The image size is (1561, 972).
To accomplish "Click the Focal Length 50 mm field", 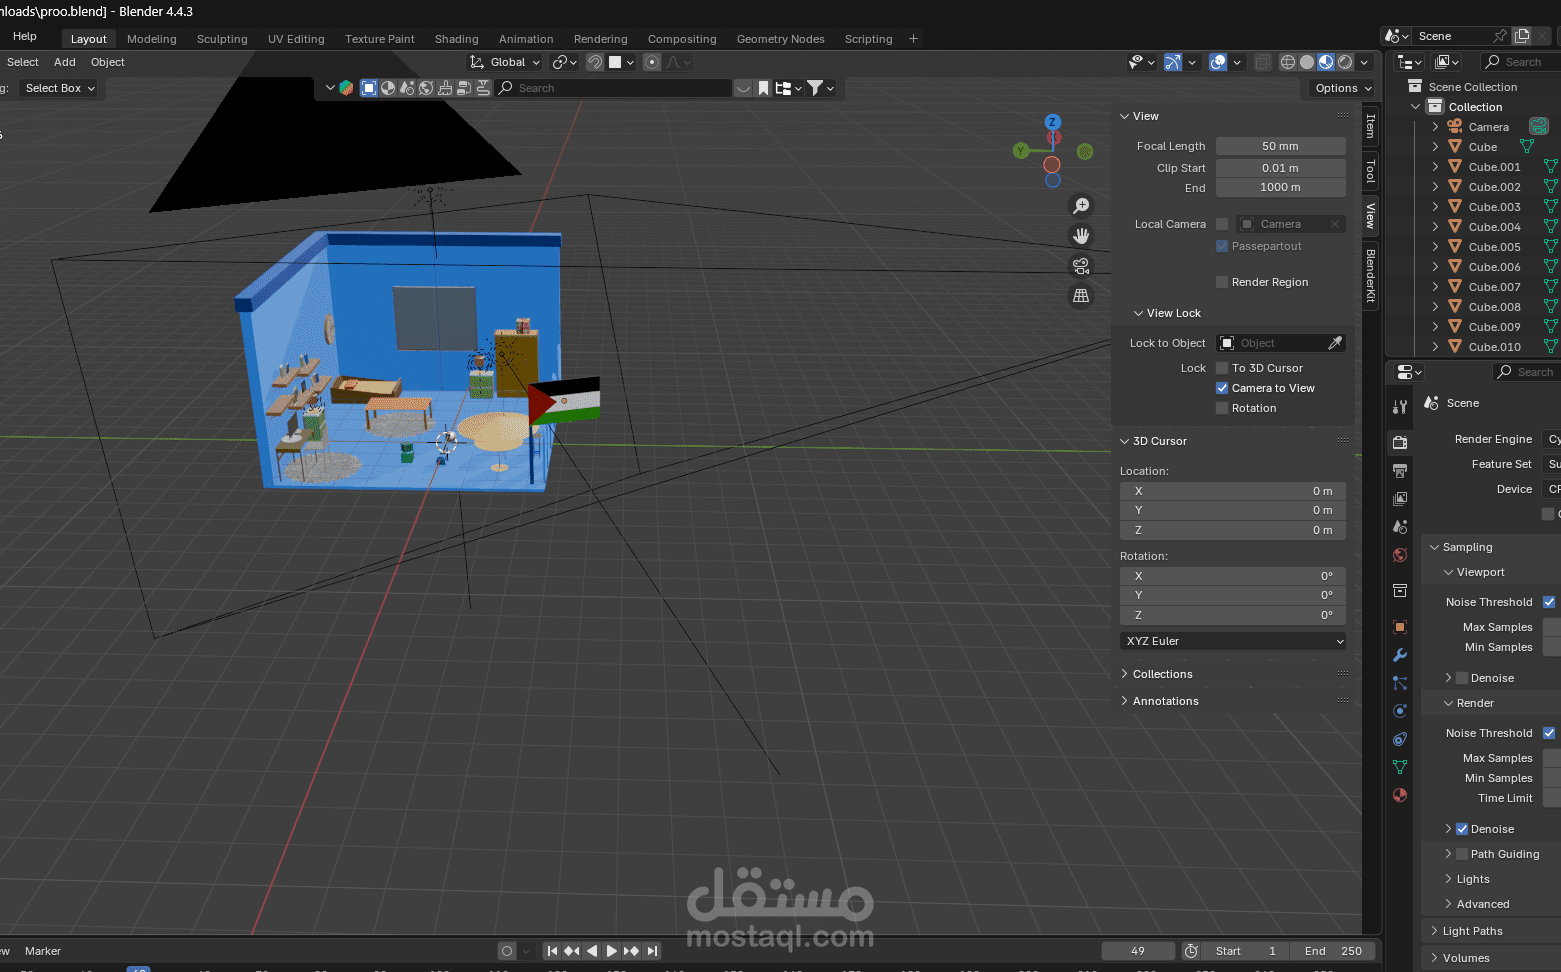I will pos(1281,146).
